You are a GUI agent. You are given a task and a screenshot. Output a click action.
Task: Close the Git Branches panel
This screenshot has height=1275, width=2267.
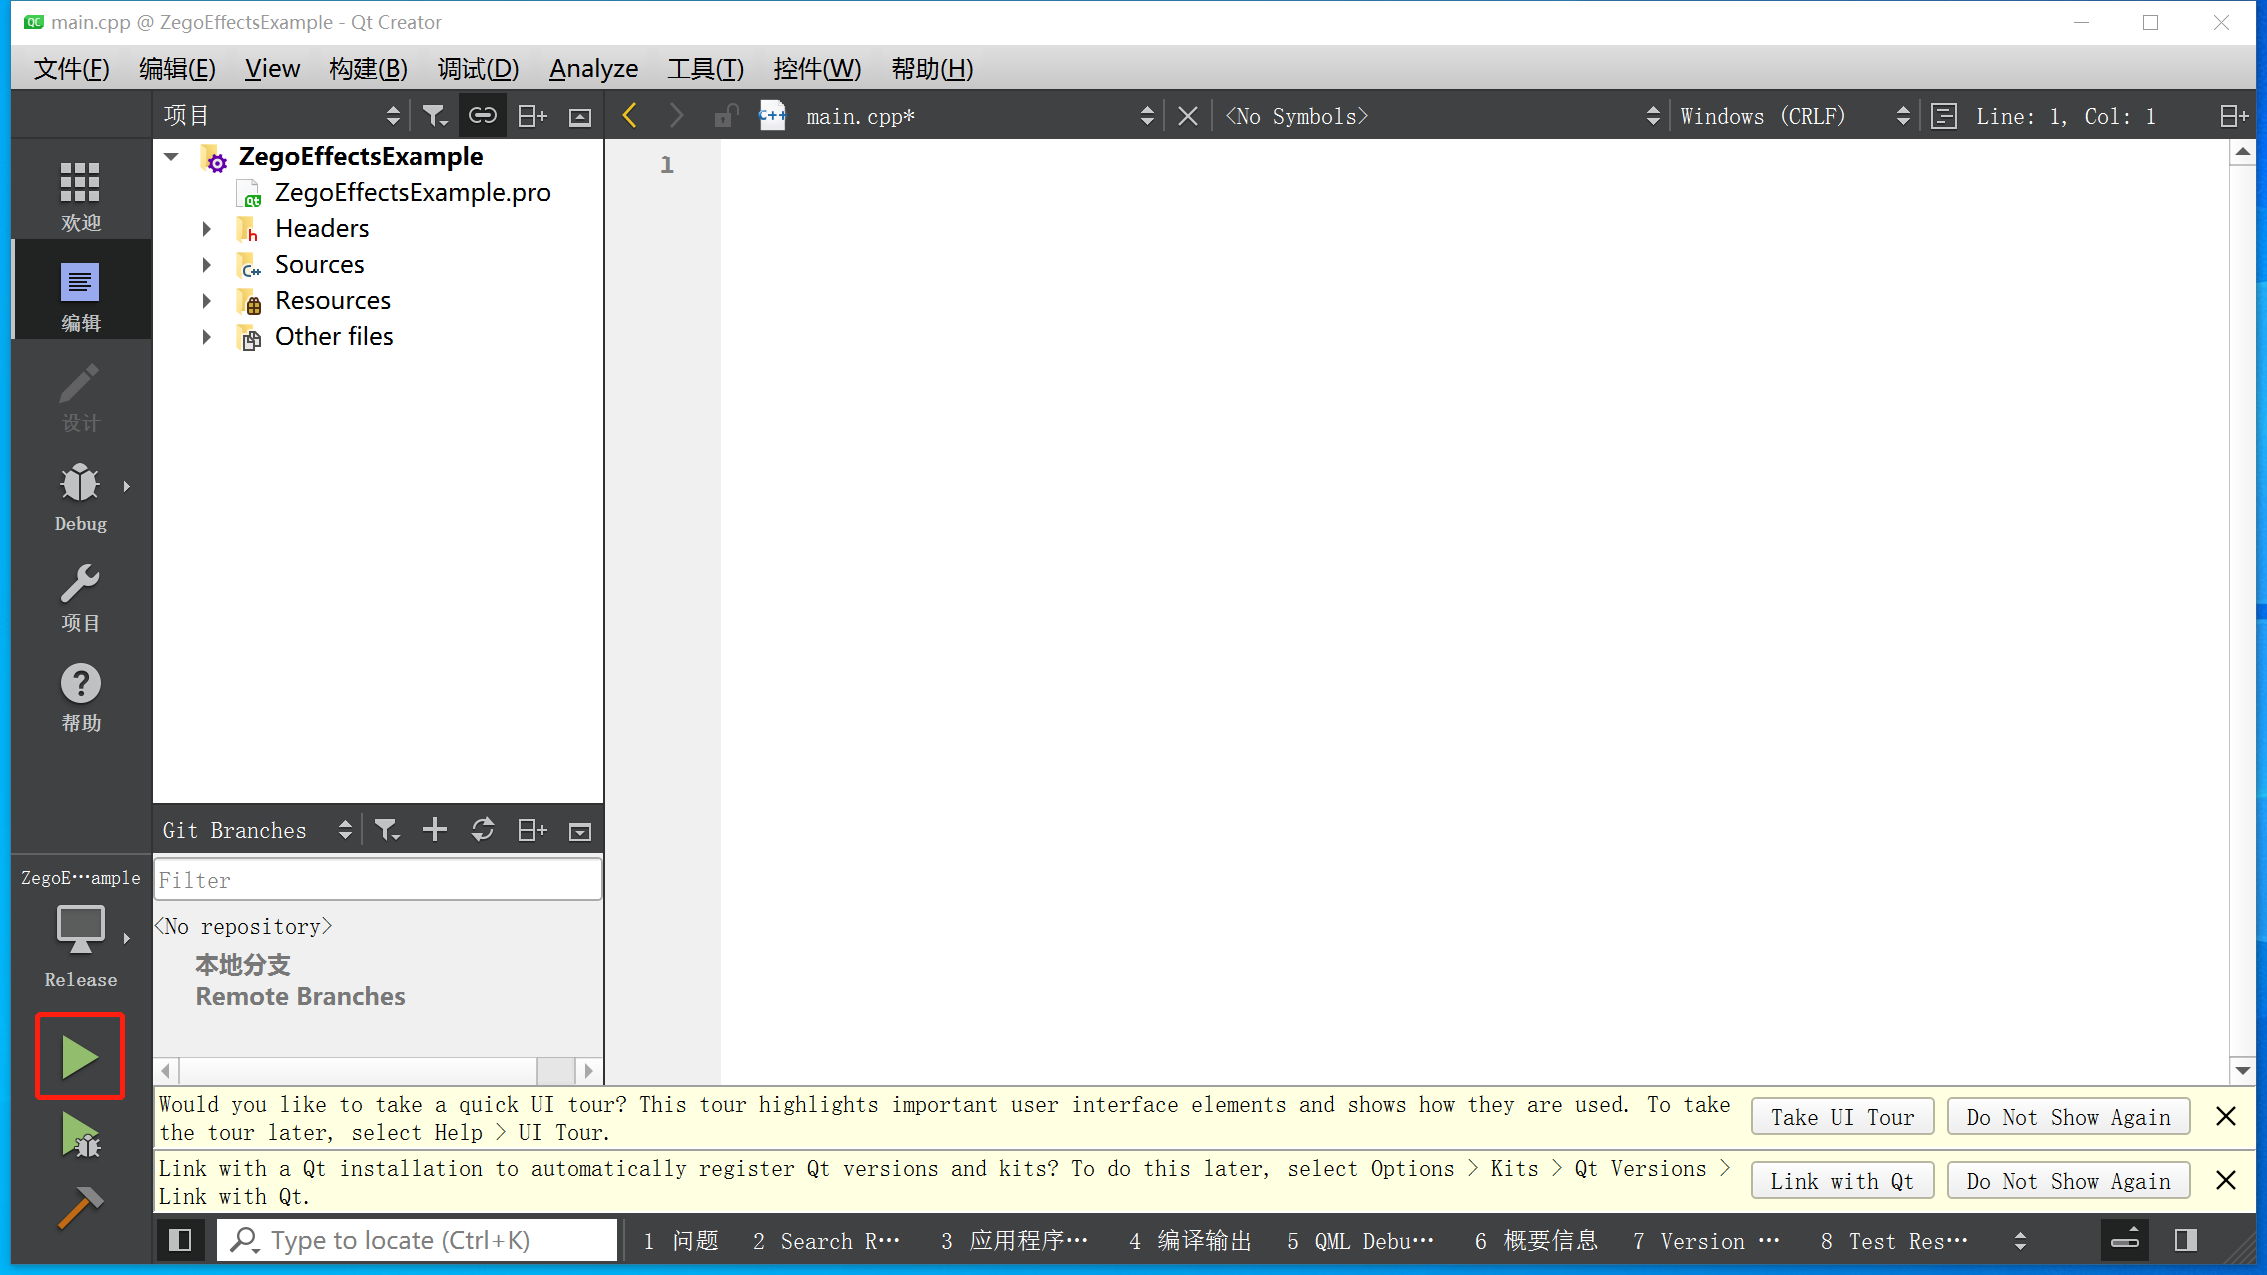tap(580, 830)
